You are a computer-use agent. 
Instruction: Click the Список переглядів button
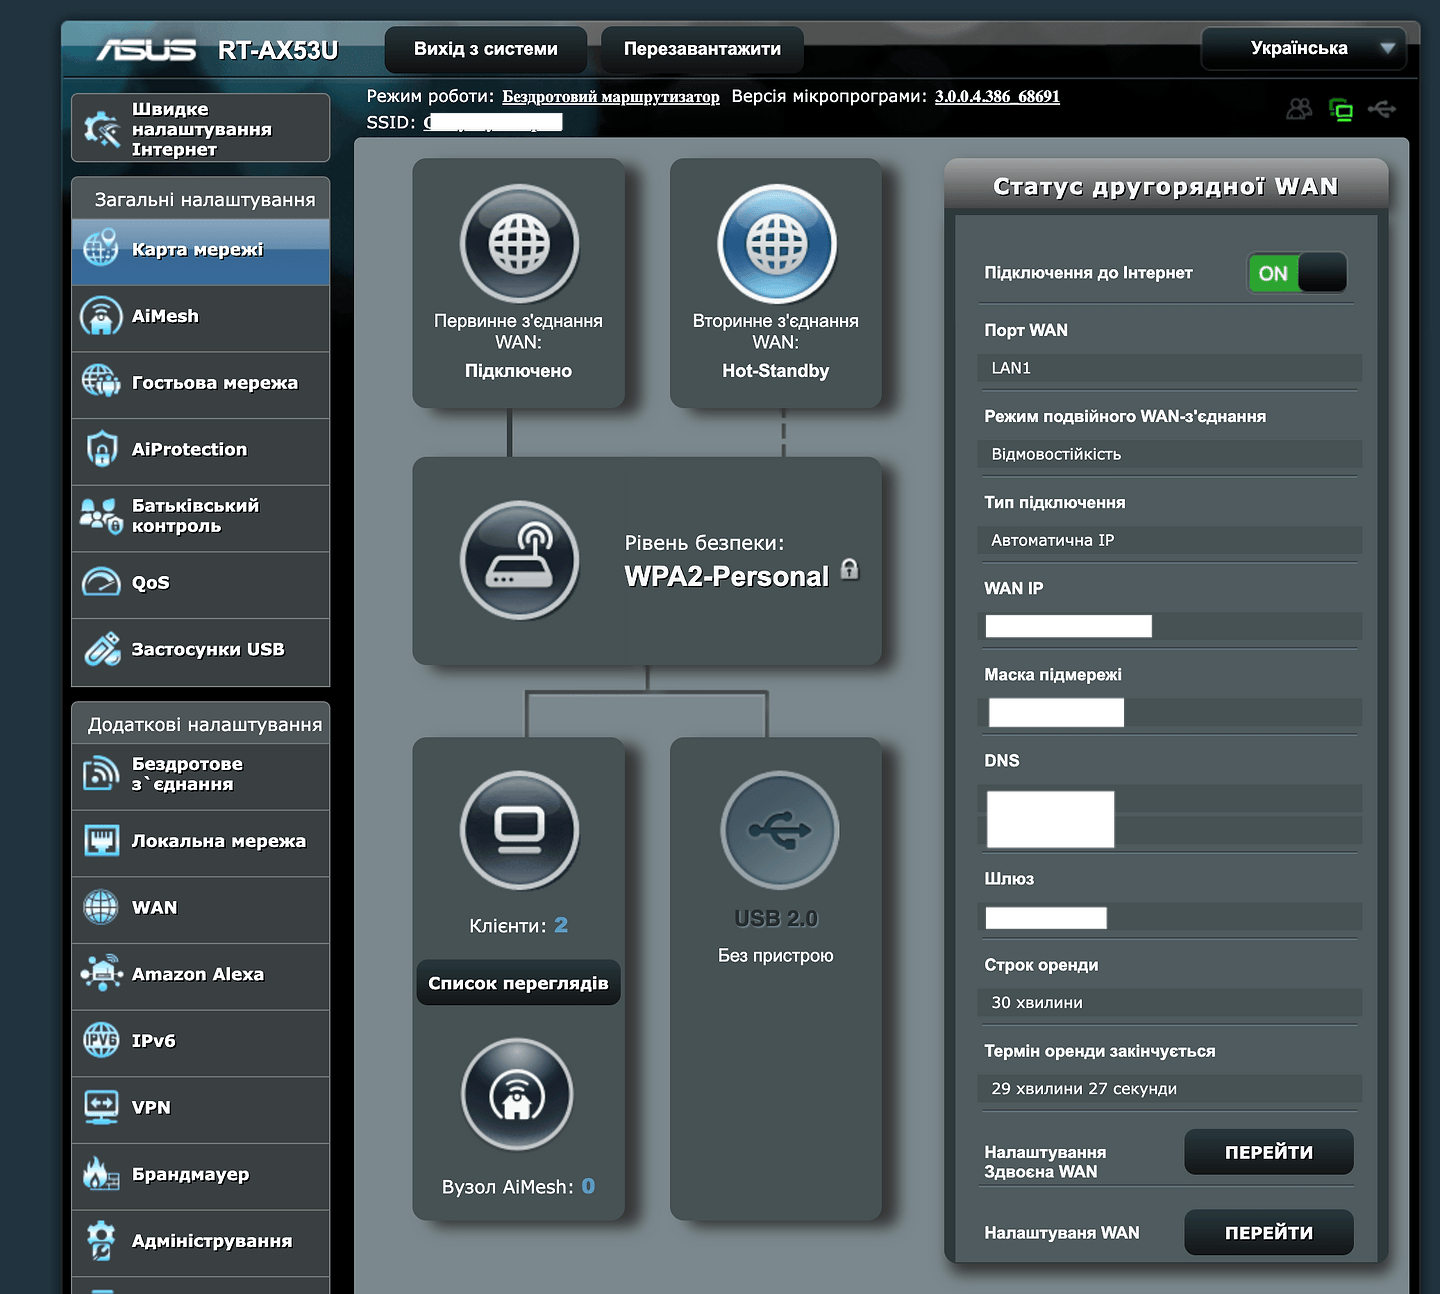pos(518,983)
